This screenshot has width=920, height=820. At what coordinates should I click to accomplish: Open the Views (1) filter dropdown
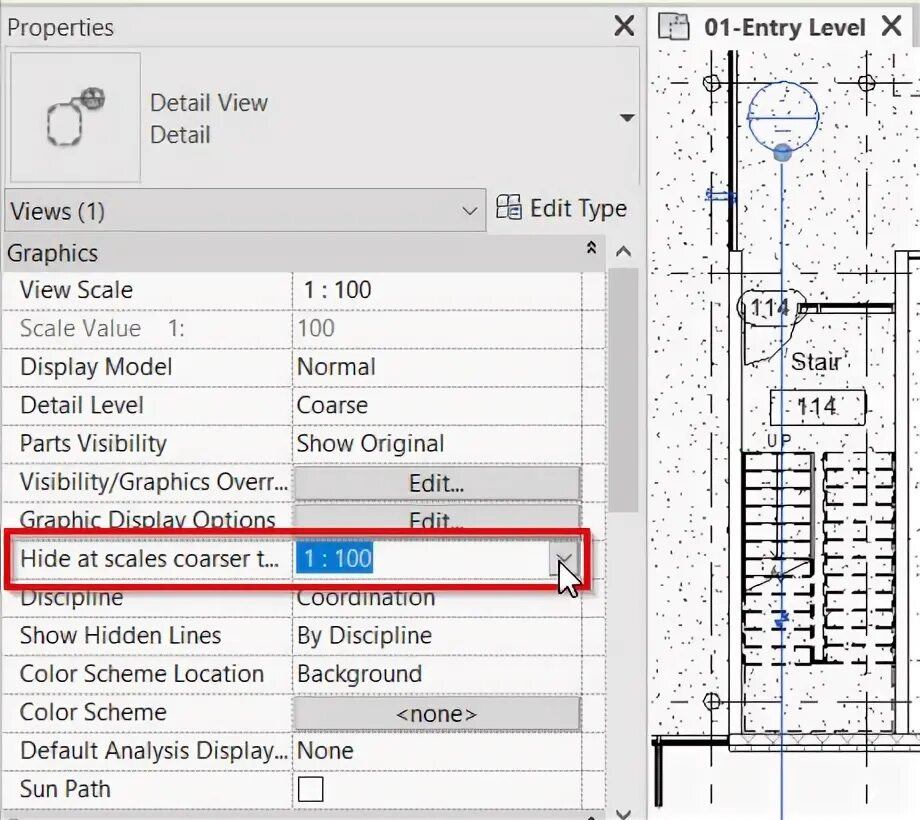245,211
